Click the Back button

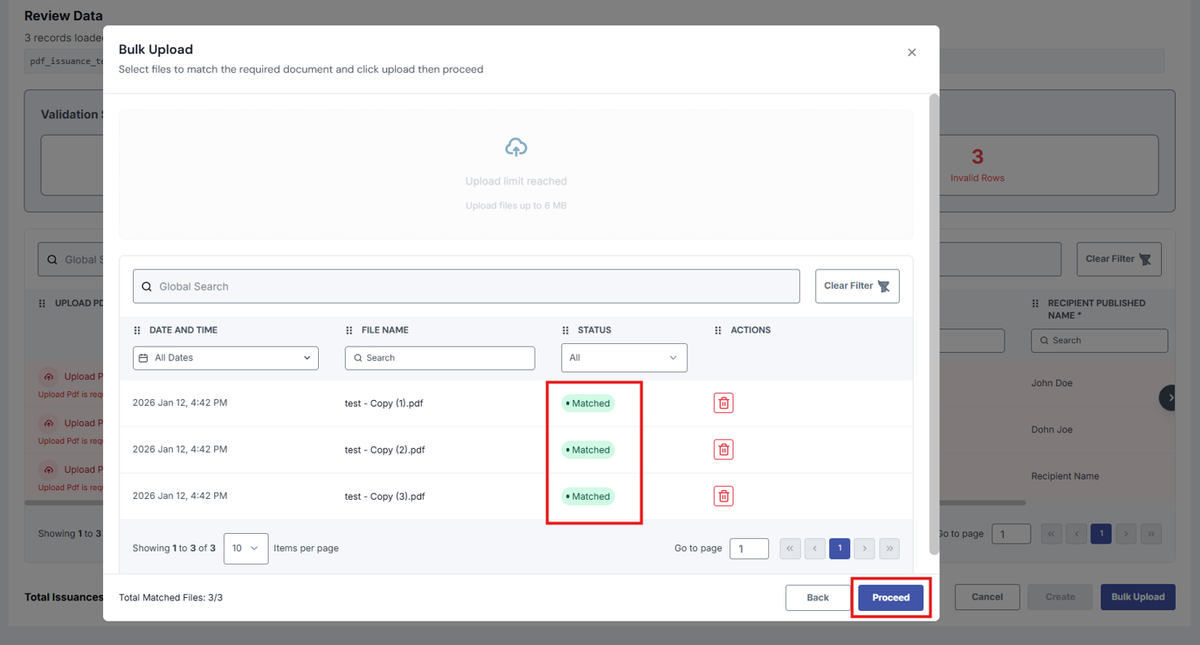coord(818,597)
